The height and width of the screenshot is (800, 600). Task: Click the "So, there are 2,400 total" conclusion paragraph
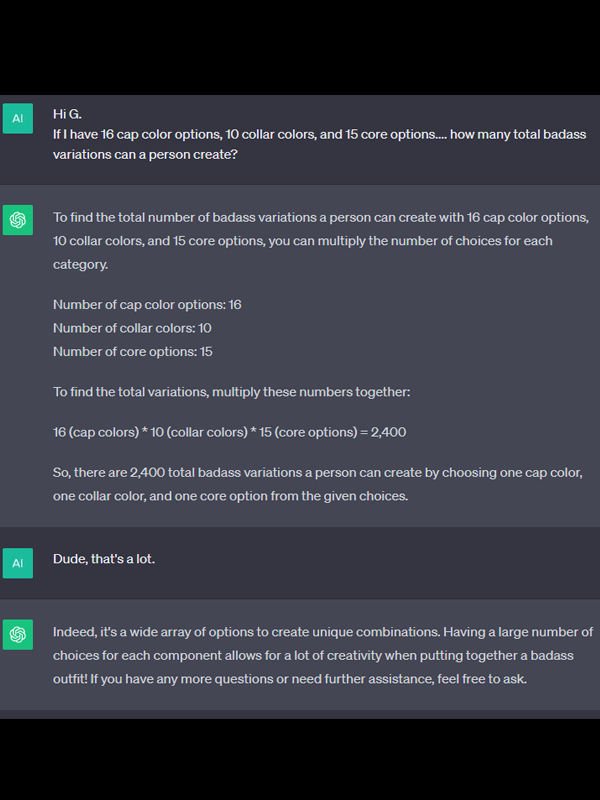300,484
